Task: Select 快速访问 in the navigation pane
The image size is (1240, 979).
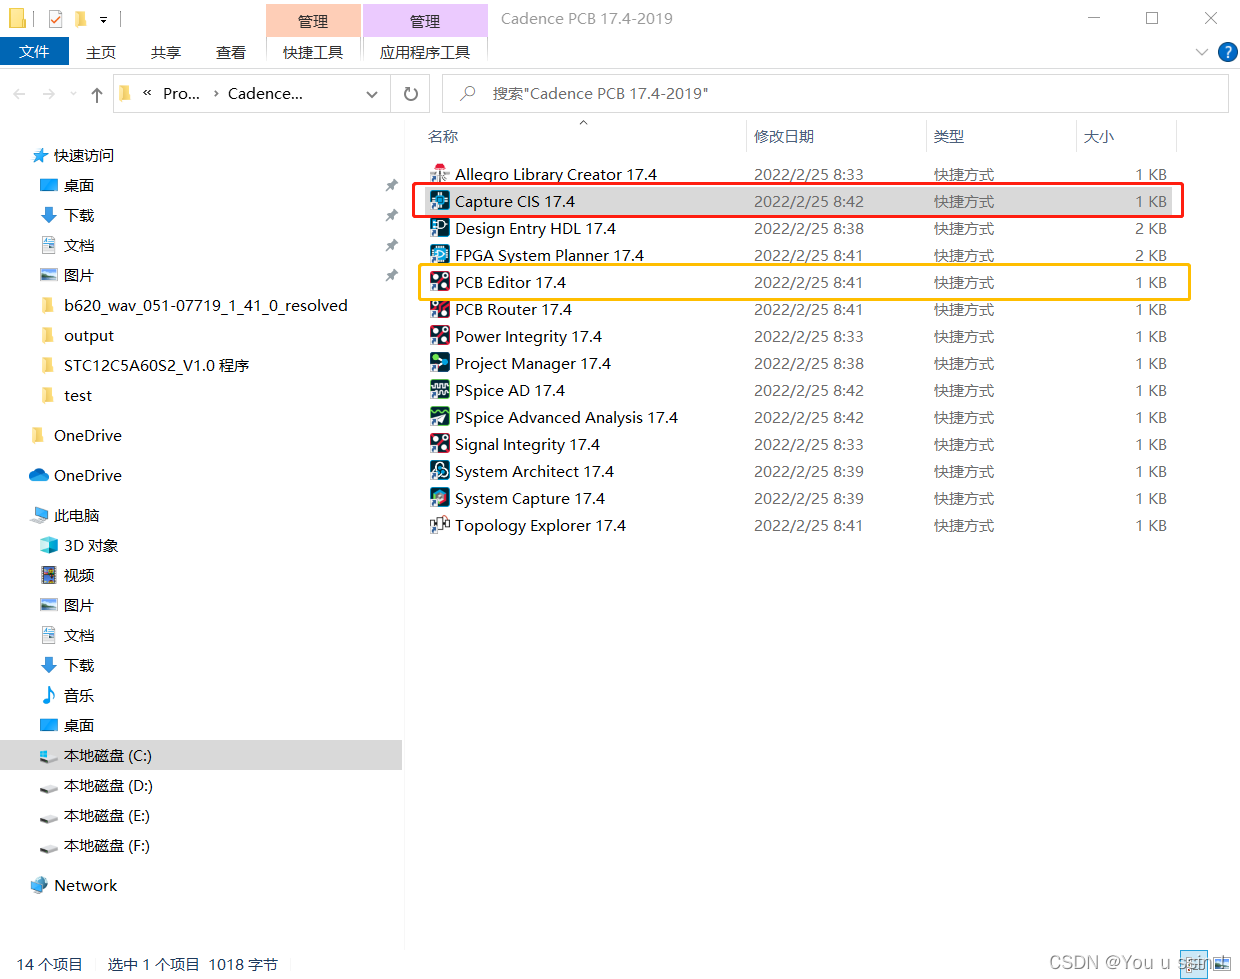Action: click(x=83, y=156)
